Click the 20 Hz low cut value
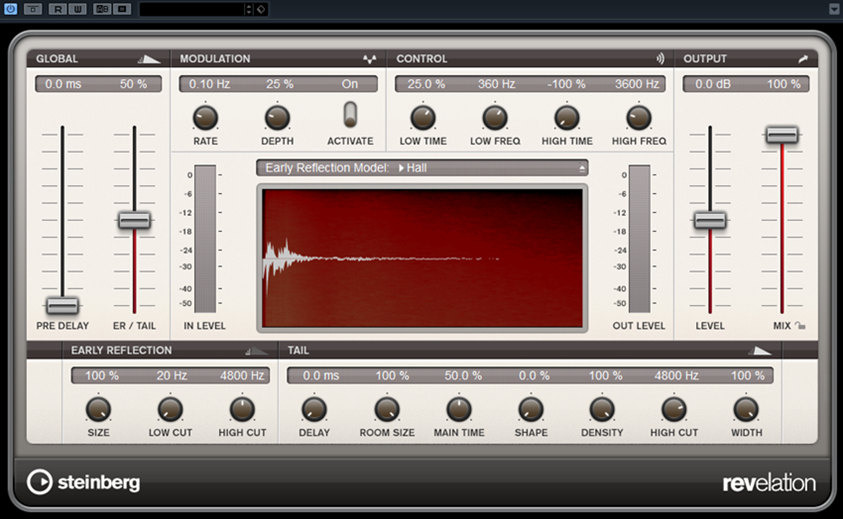This screenshot has height=519, width=843. tap(172, 375)
